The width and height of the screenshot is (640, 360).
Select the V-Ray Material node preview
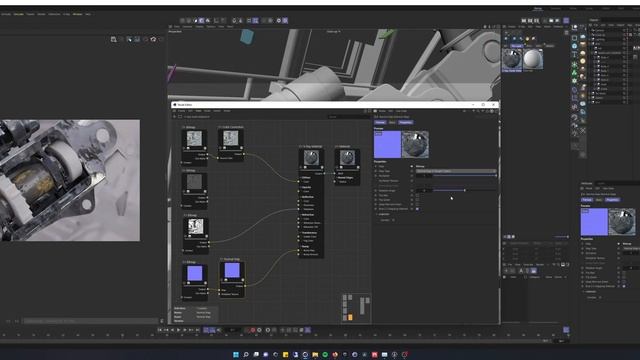tap(311, 158)
